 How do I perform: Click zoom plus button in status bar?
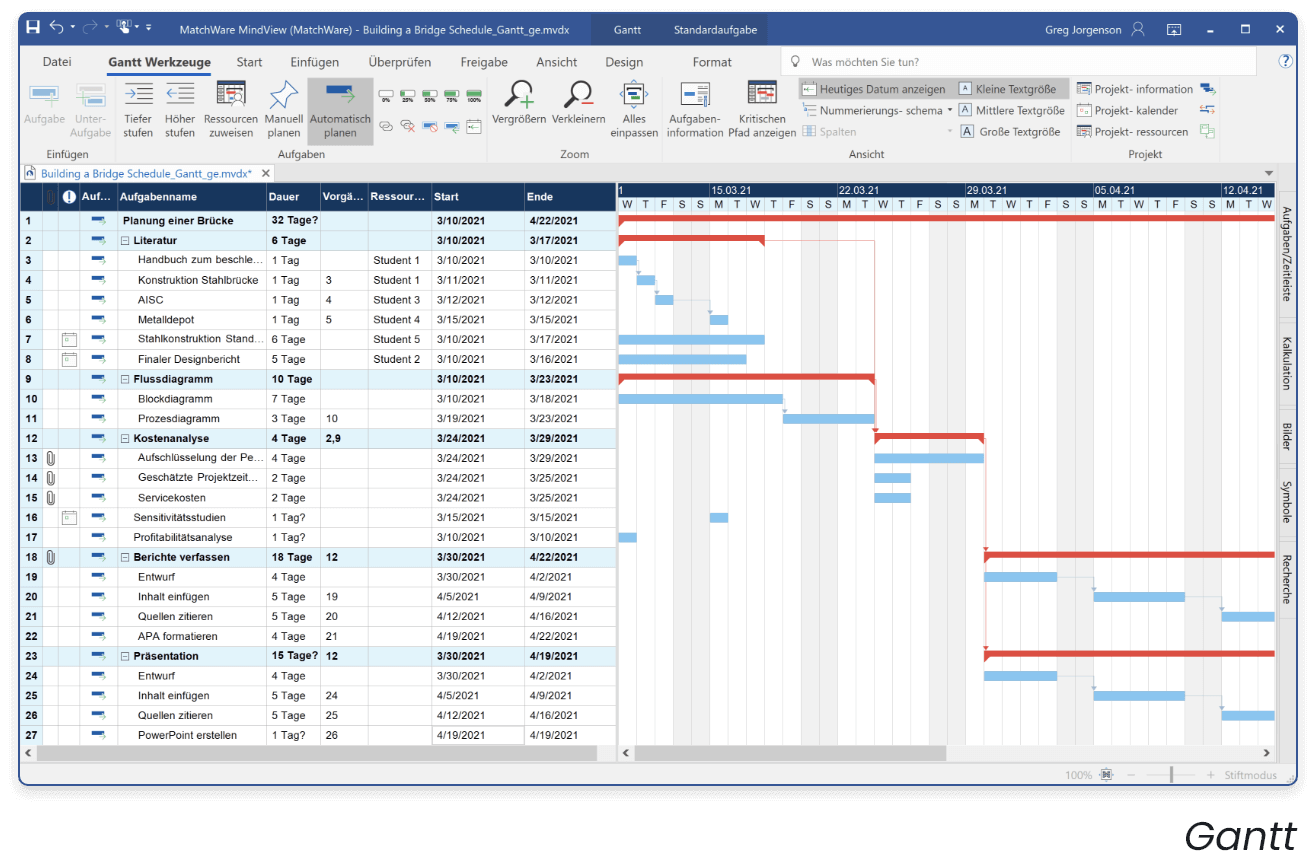tap(1210, 775)
